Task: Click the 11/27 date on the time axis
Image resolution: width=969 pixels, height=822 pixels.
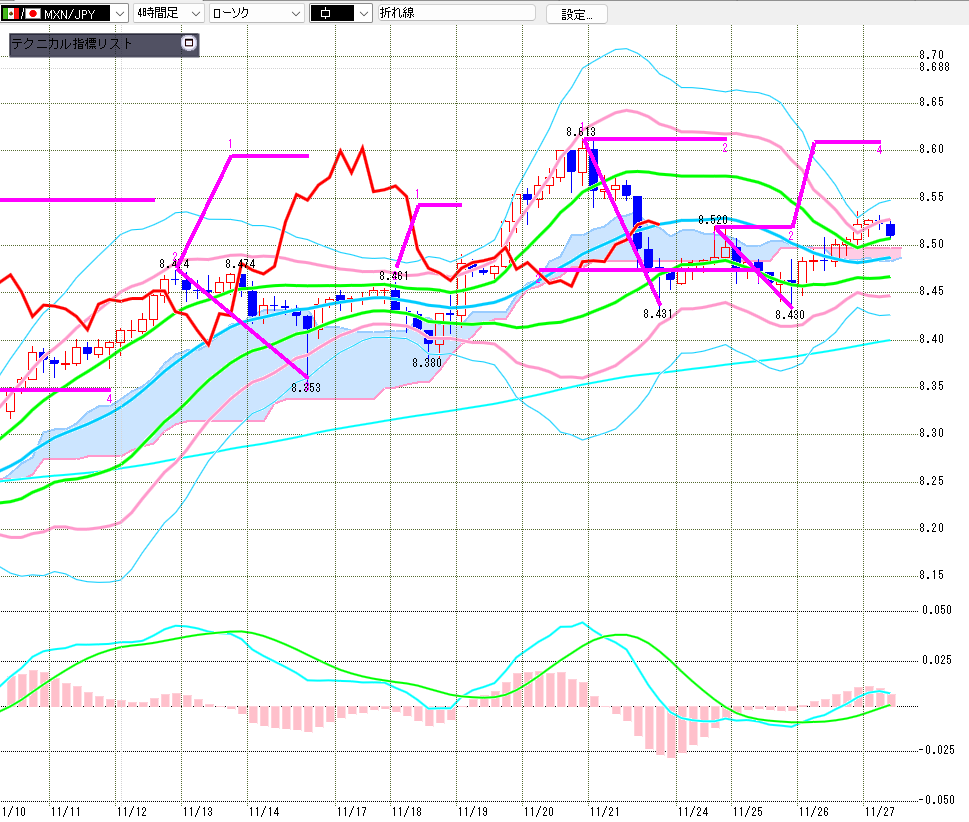Action: (x=880, y=811)
